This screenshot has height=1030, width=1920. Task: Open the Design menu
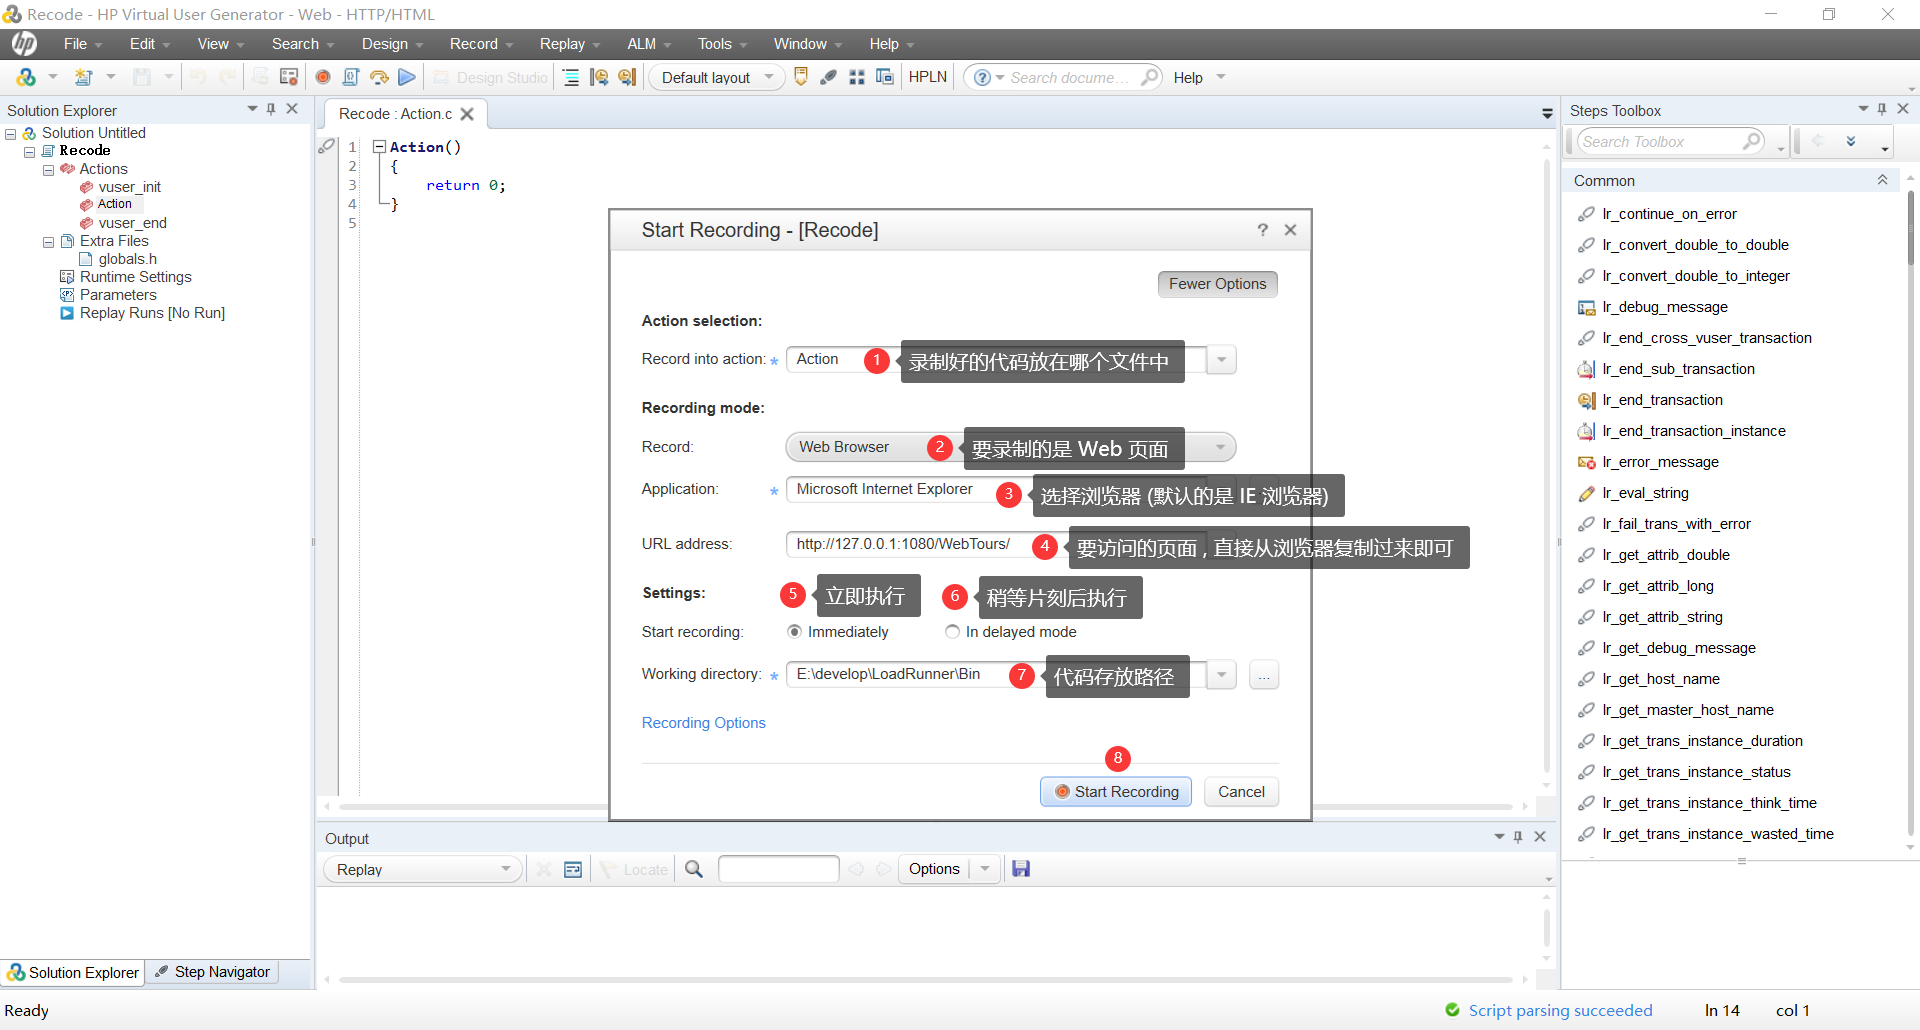392,44
